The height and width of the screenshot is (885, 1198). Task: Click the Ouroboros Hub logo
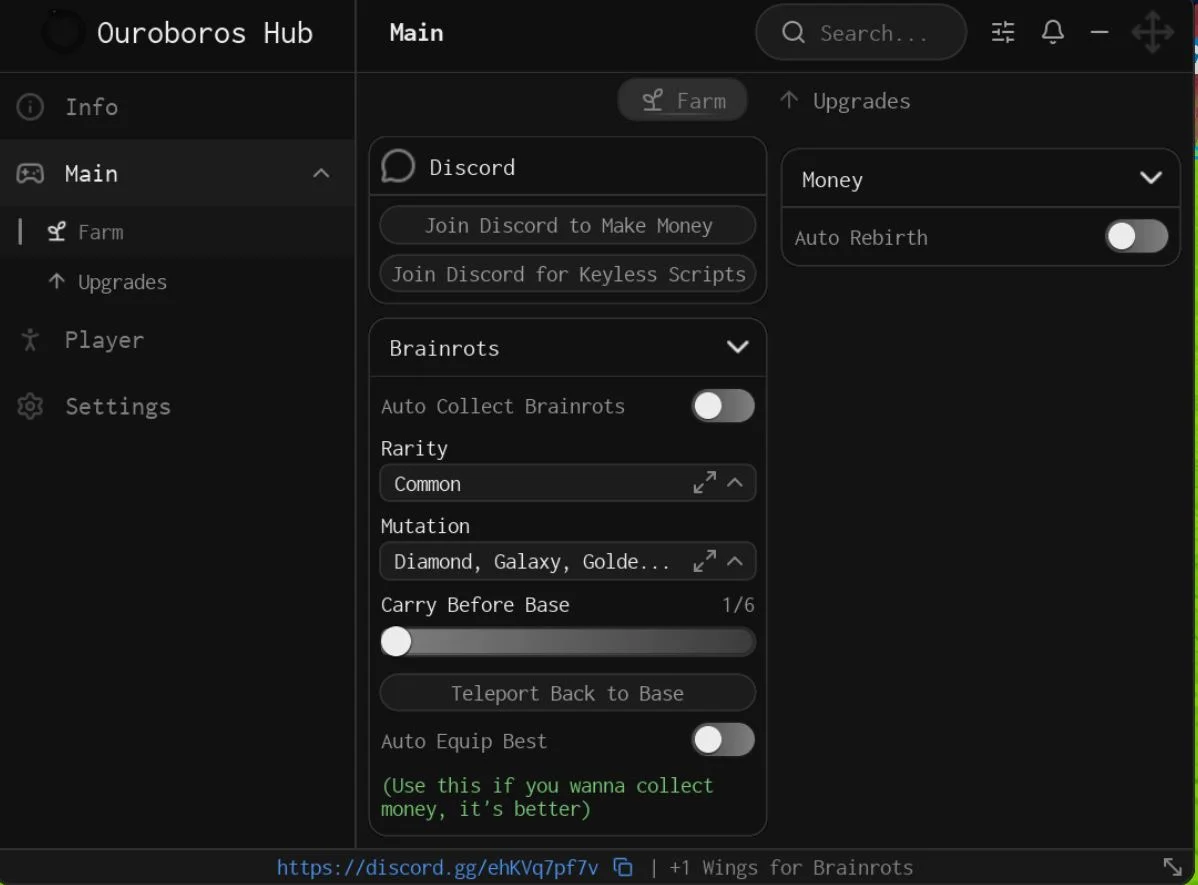[63, 32]
